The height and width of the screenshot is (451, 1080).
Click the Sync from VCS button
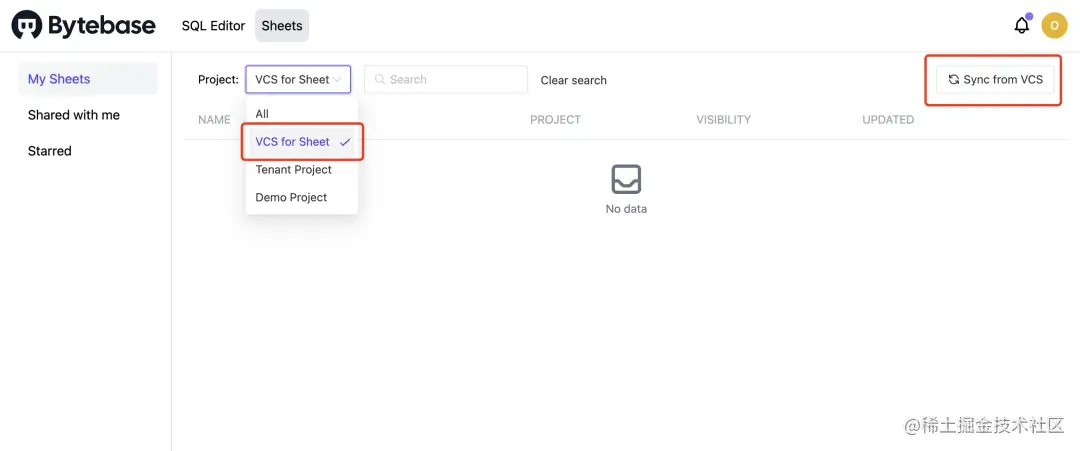point(995,79)
